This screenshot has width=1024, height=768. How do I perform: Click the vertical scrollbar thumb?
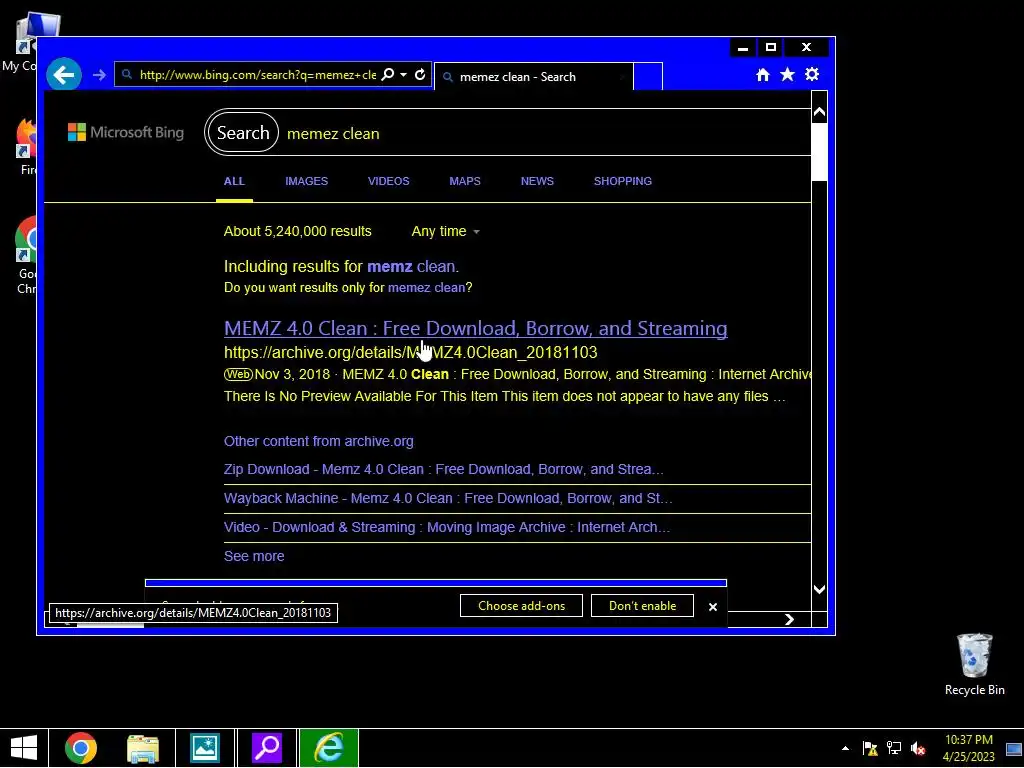point(819,151)
